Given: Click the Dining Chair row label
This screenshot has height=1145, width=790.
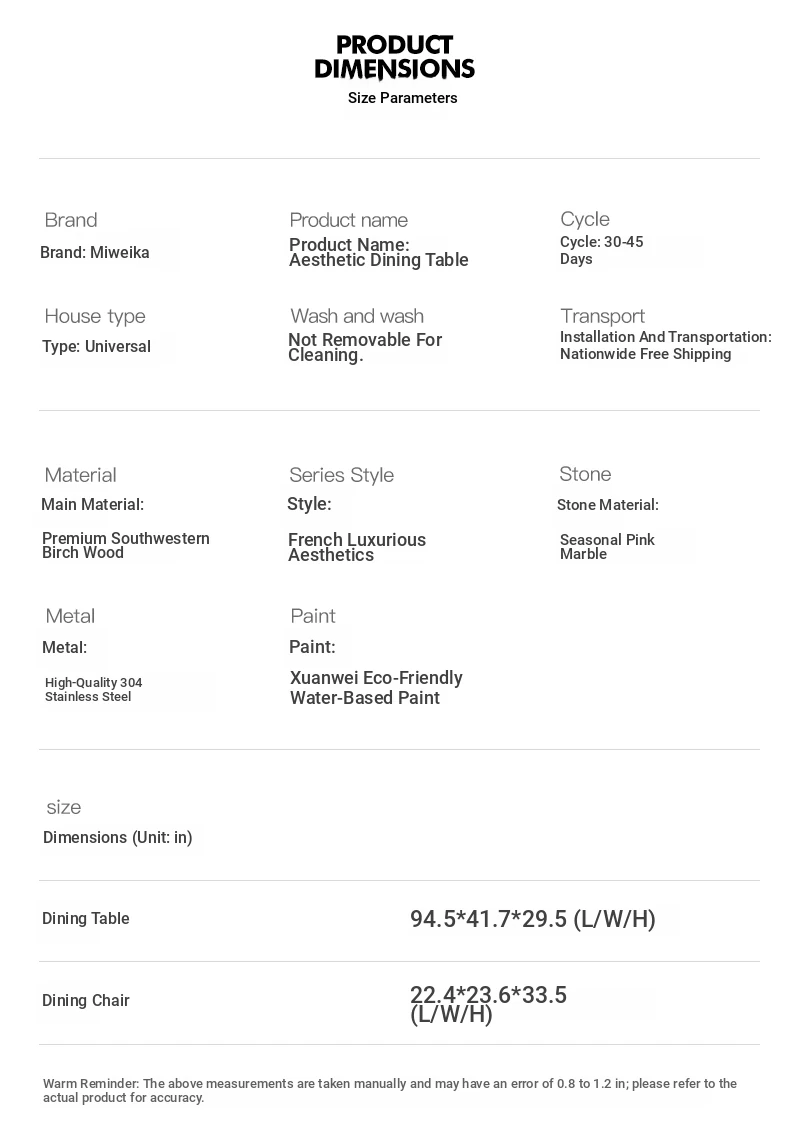Looking at the screenshot, I should (x=86, y=1001).
